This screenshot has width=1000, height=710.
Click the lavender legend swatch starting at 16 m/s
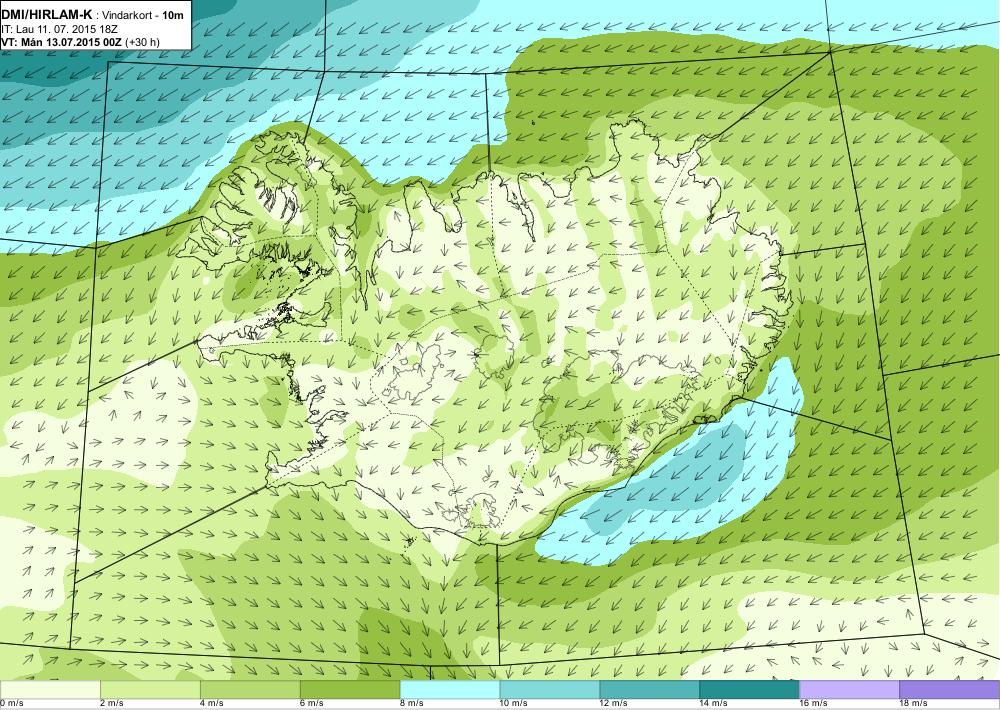(849, 690)
